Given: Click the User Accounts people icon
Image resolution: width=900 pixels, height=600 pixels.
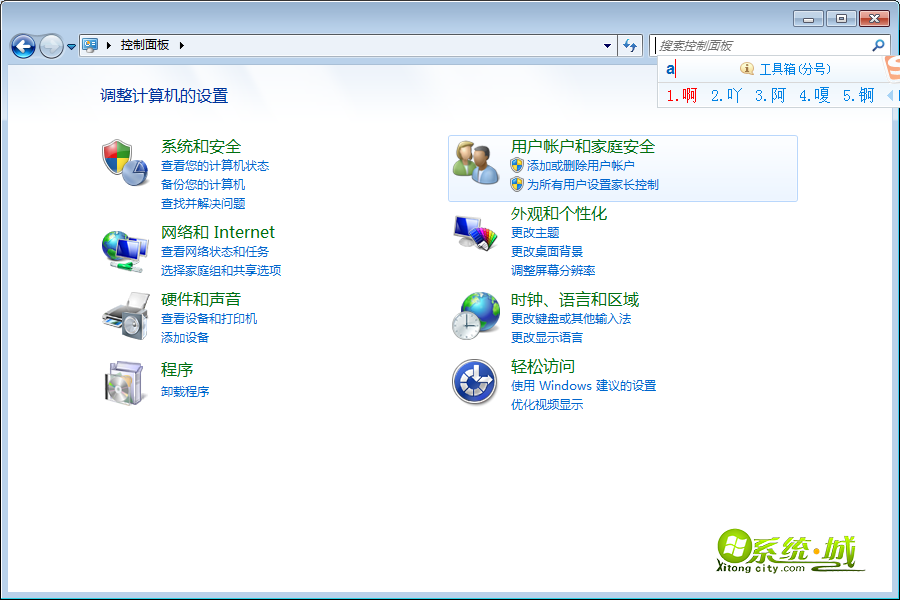Looking at the screenshot, I should point(475,163).
